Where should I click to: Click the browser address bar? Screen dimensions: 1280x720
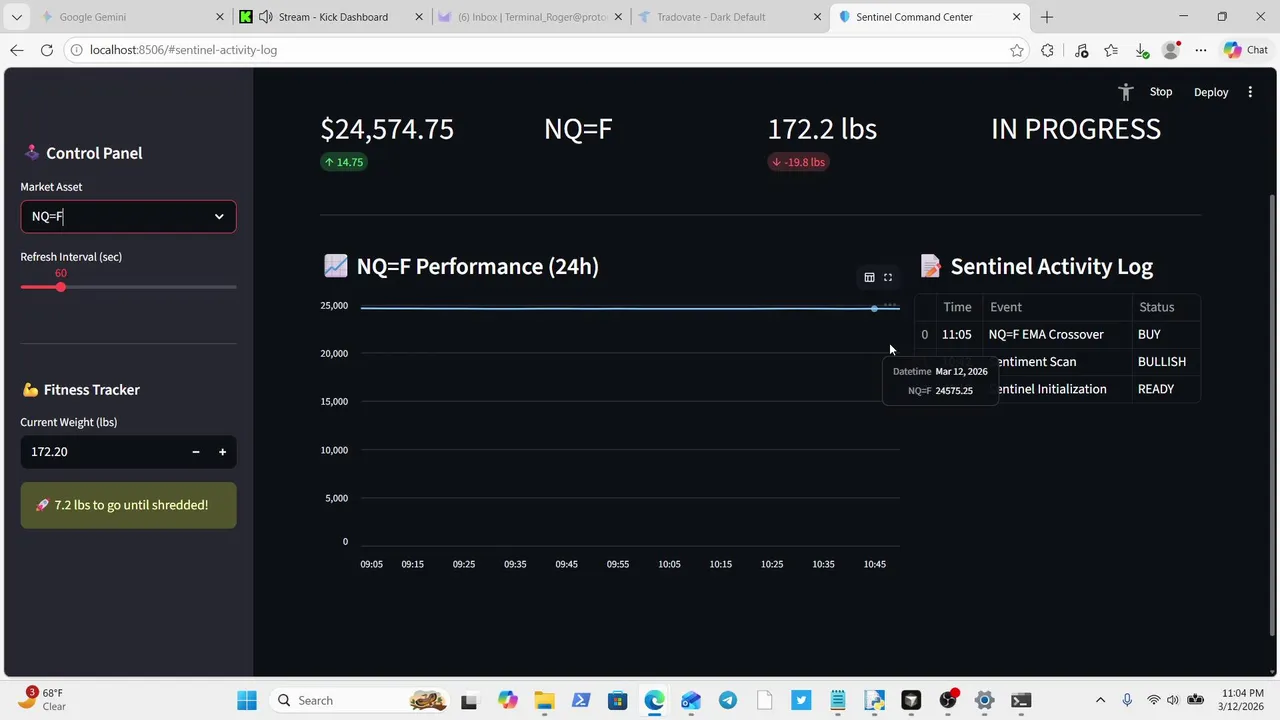point(545,50)
